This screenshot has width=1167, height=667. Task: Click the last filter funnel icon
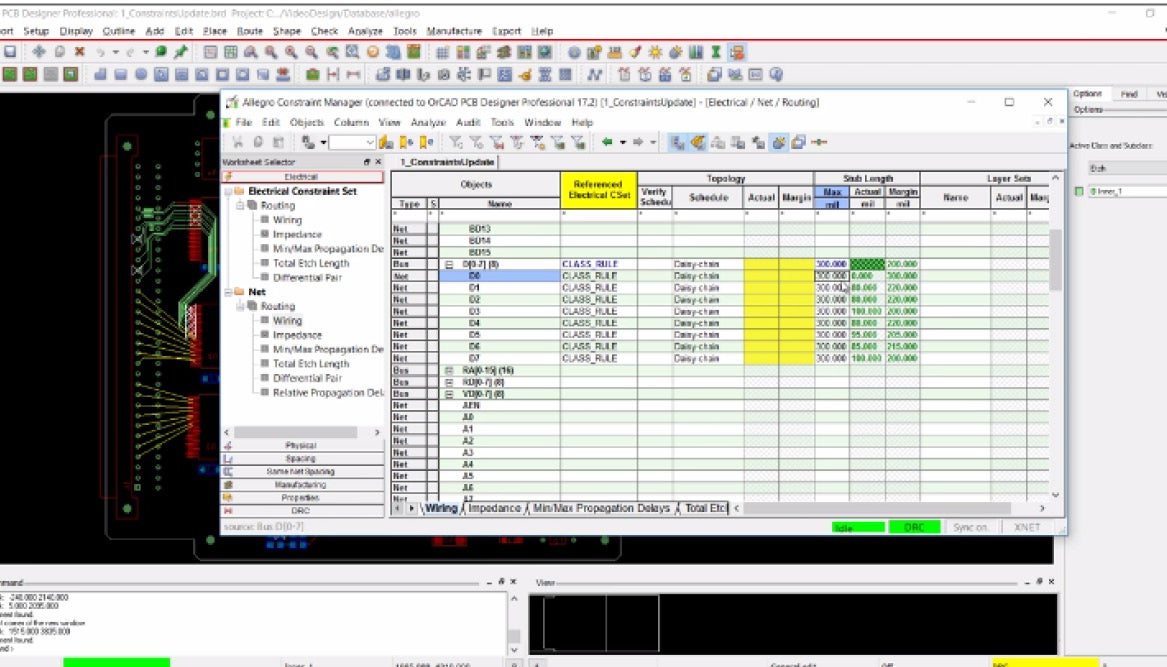click(x=578, y=142)
